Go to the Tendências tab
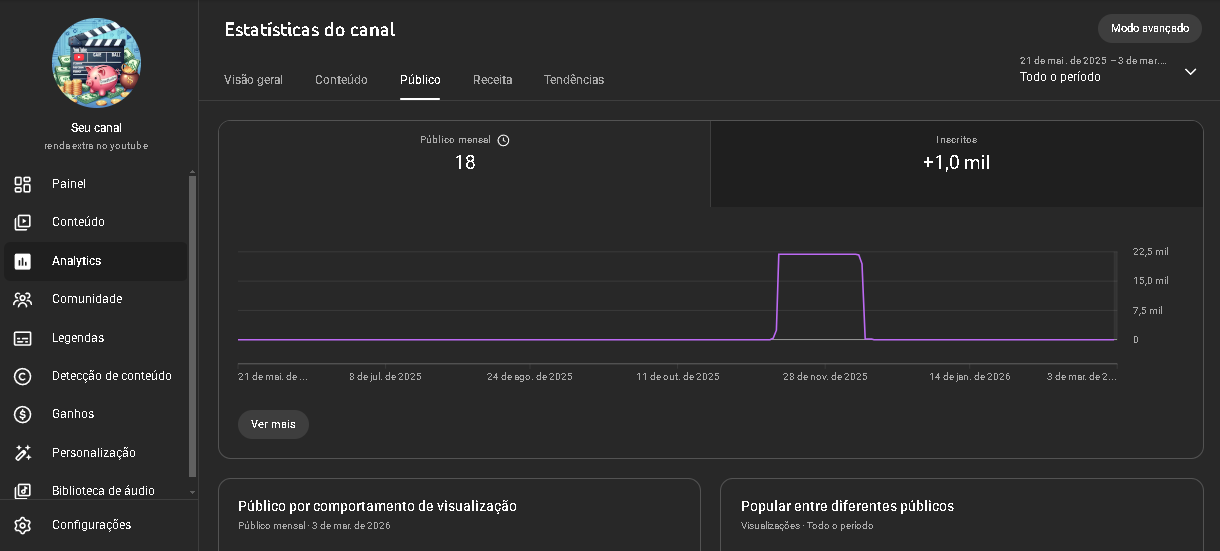Viewport: 1220px width, 551px height. point(574,80)
